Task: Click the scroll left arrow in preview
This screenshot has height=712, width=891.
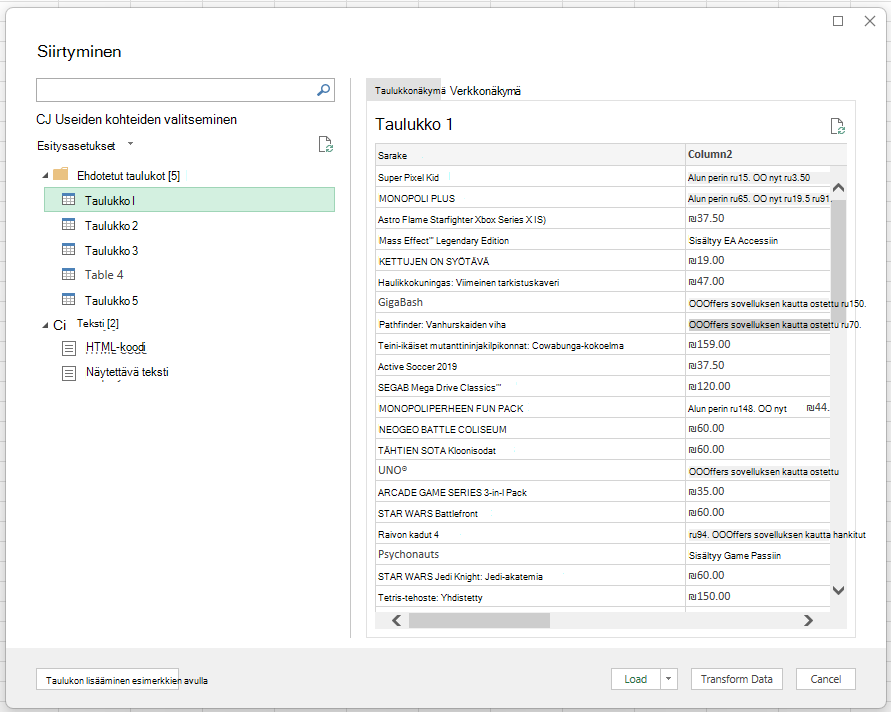Action: click(x=397, y=621)
